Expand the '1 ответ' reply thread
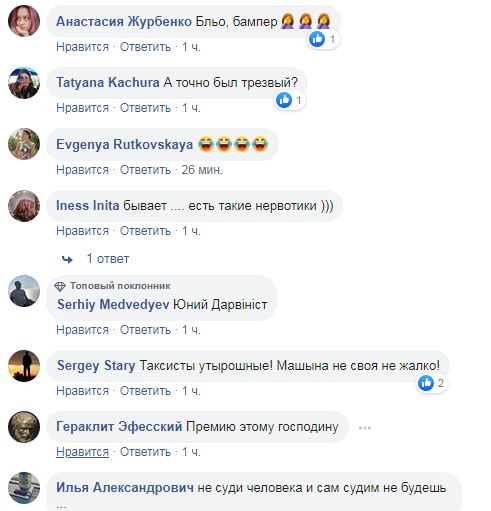Viewport: 491px width, 511px height. 108,259
